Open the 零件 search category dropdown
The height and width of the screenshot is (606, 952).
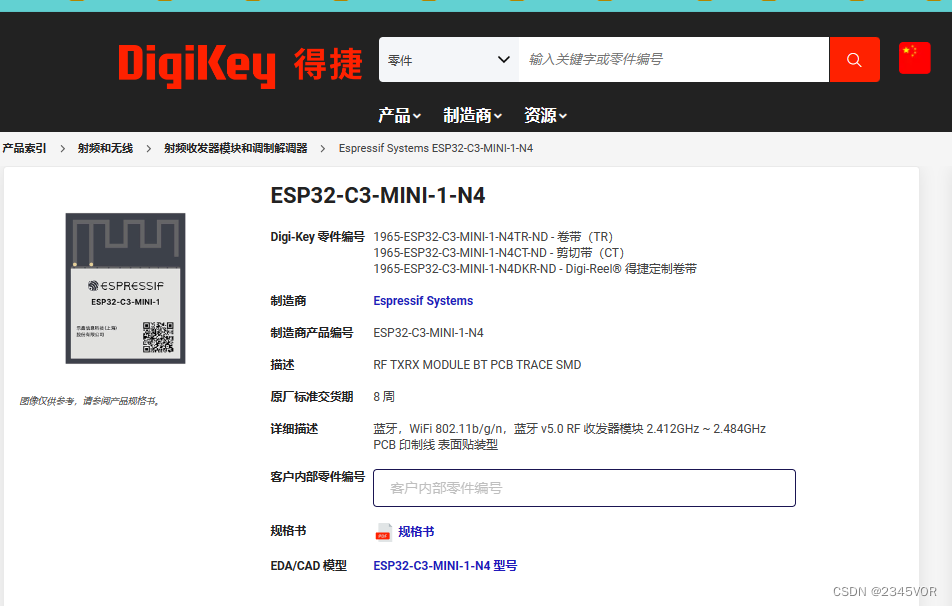coord(449,60)
